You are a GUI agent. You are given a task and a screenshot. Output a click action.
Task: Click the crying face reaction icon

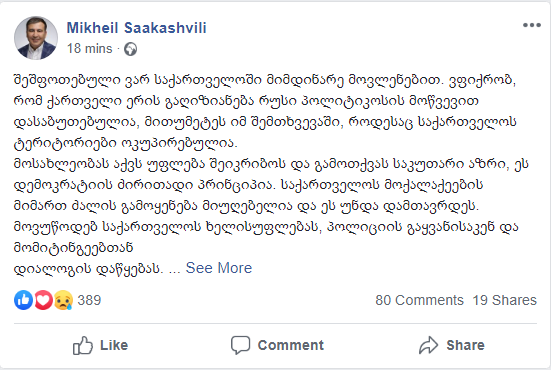click(63, 300)
